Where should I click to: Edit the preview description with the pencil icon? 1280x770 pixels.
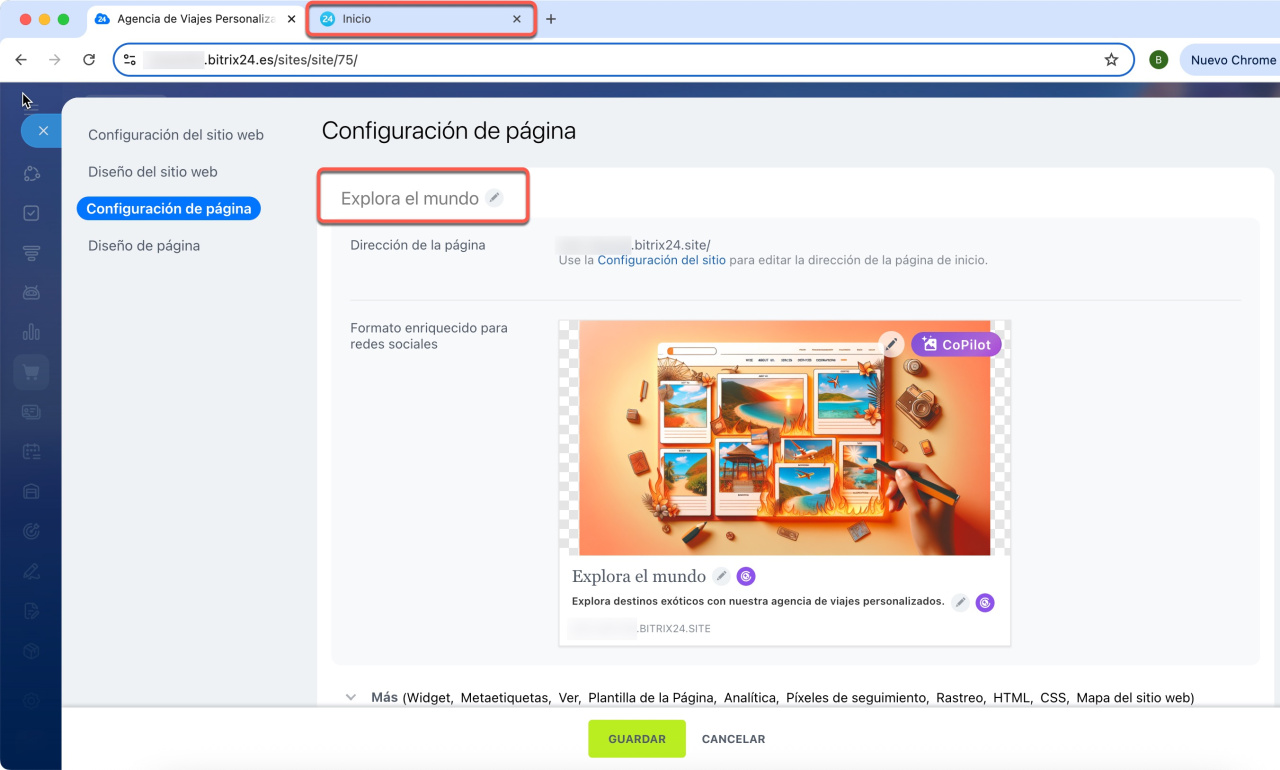pyautogui.click(x=960, y=602)
